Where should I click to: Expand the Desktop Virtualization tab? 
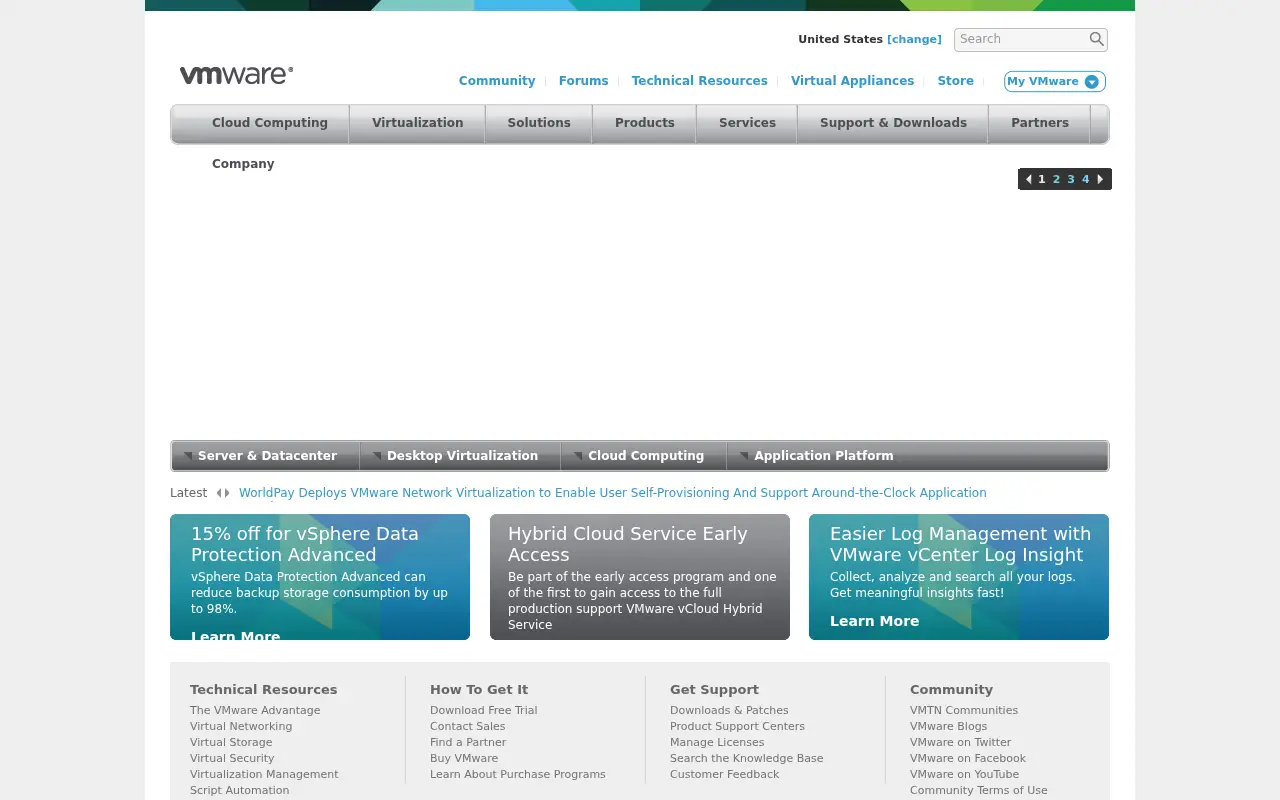click(x=461, y=456)
